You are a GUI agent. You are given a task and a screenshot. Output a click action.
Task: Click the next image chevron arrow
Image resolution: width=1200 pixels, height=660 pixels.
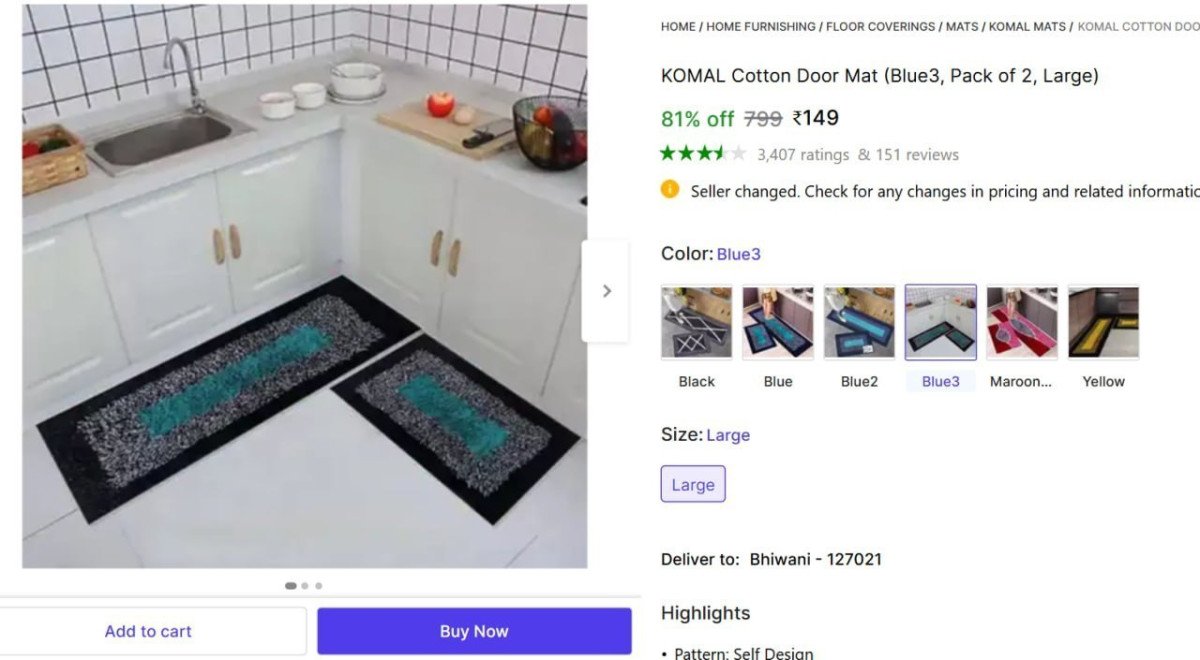coord(606,291)
